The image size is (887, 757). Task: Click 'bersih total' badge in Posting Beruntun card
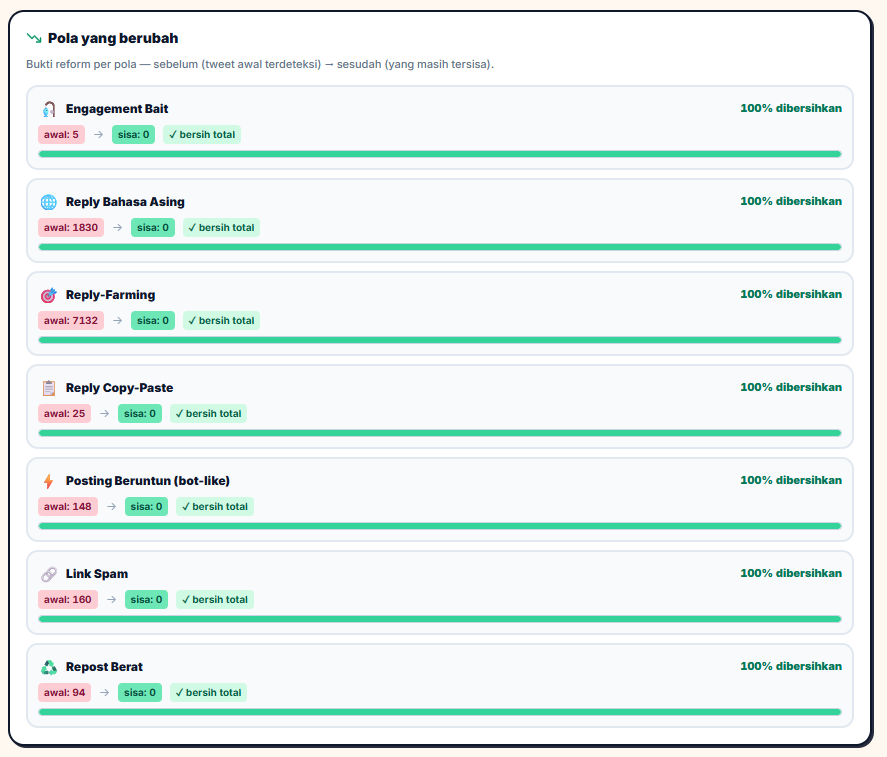(215, 506)
